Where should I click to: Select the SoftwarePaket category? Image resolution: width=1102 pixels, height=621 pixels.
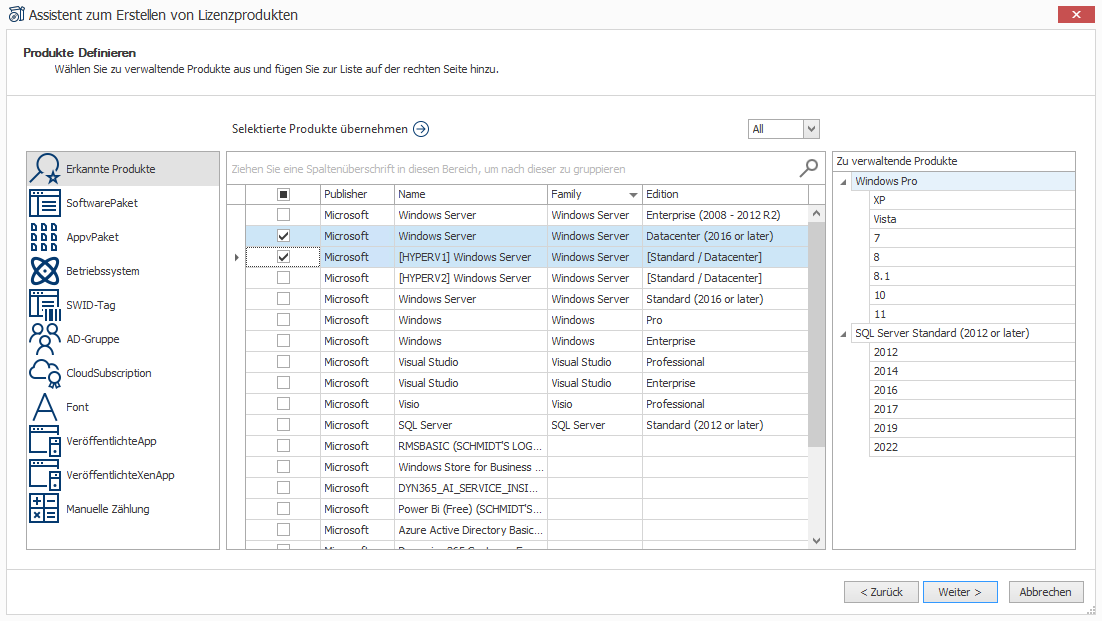(123, 203)
